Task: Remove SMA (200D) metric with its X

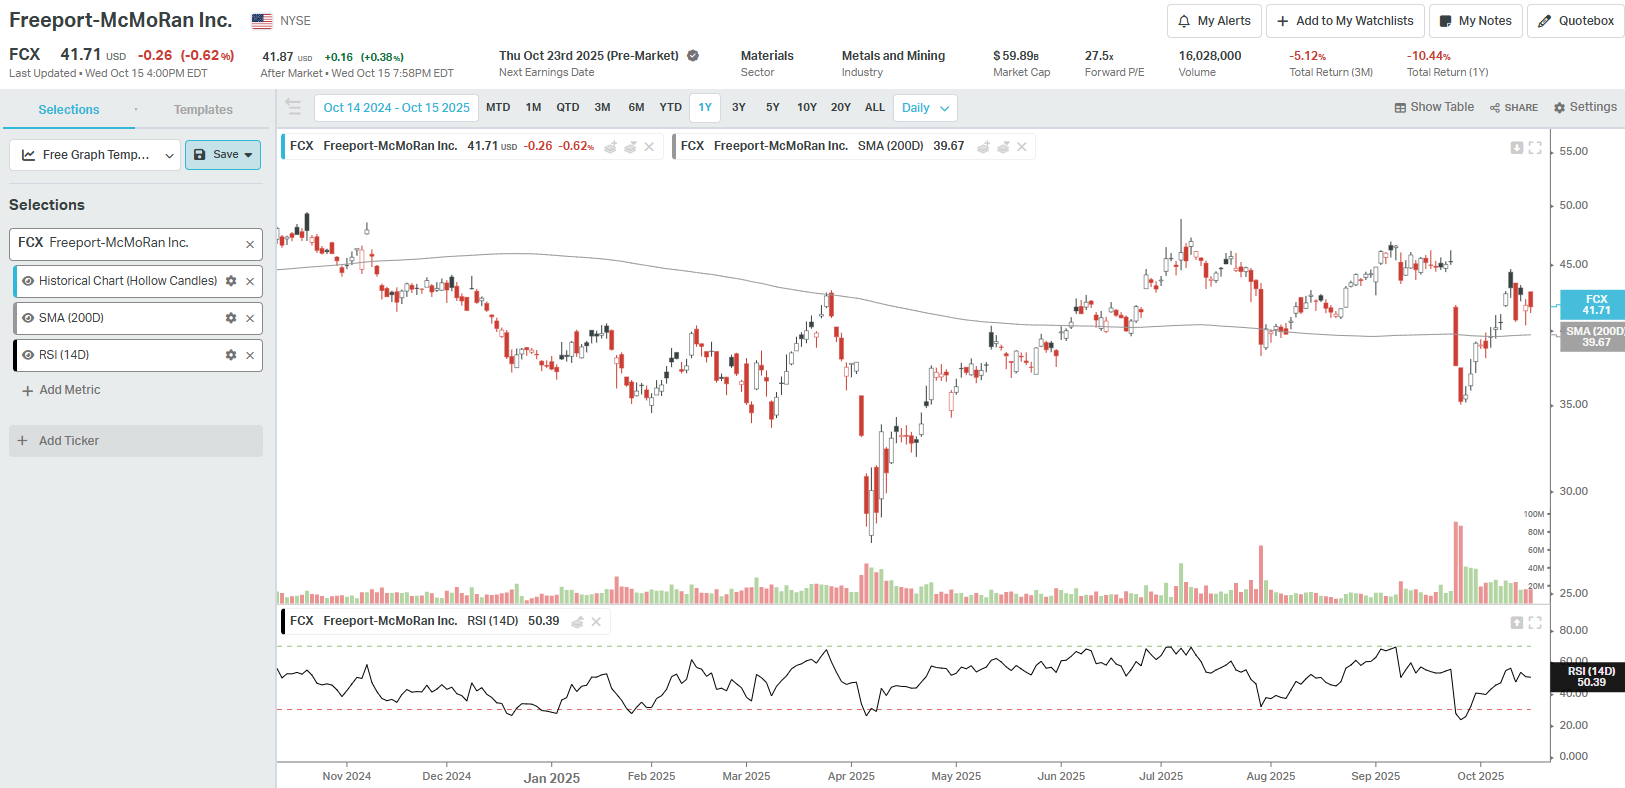Action: pos(250,319)
